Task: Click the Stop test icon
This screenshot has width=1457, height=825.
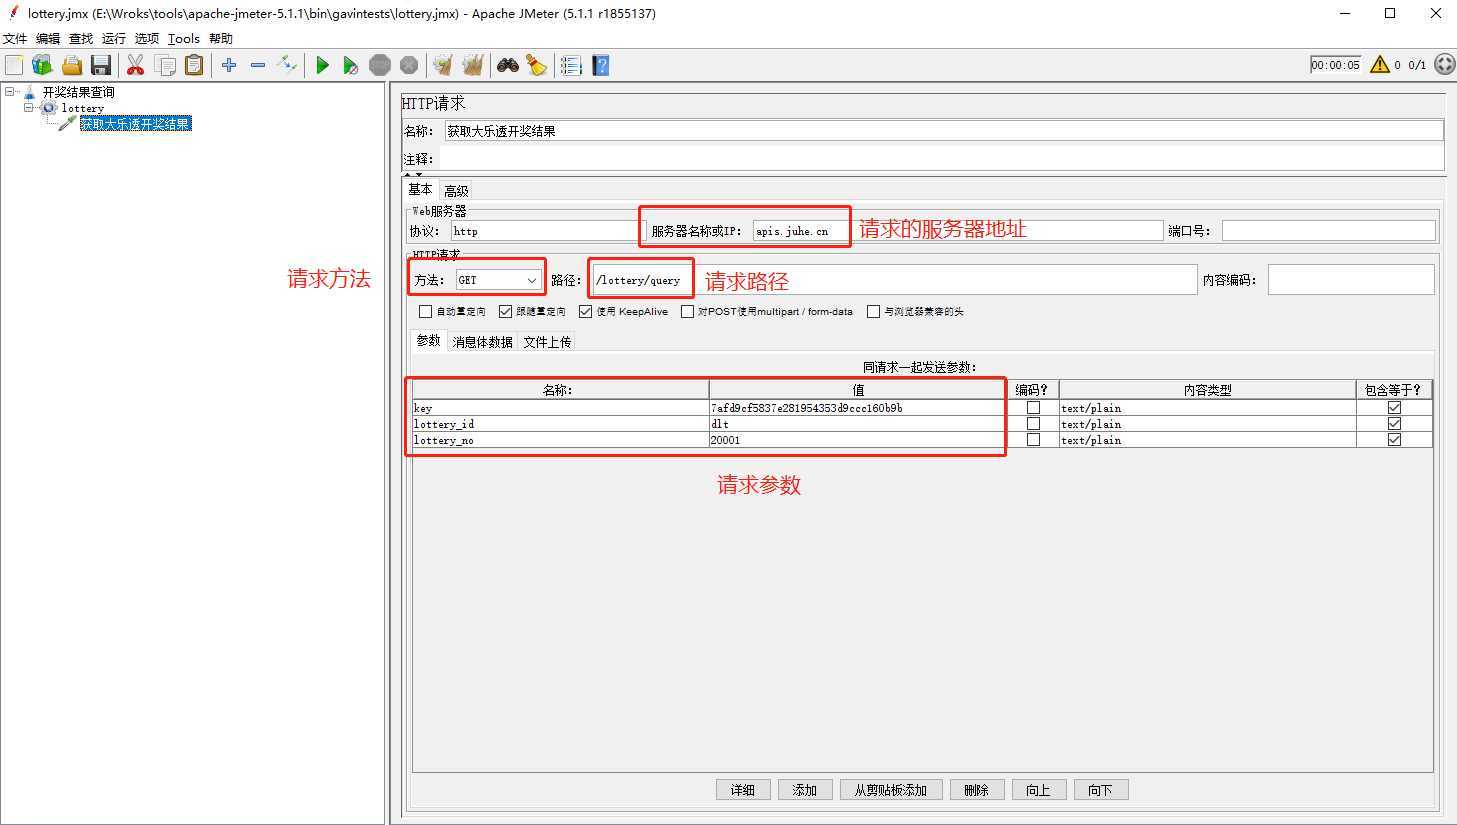Action: point(379,65)
